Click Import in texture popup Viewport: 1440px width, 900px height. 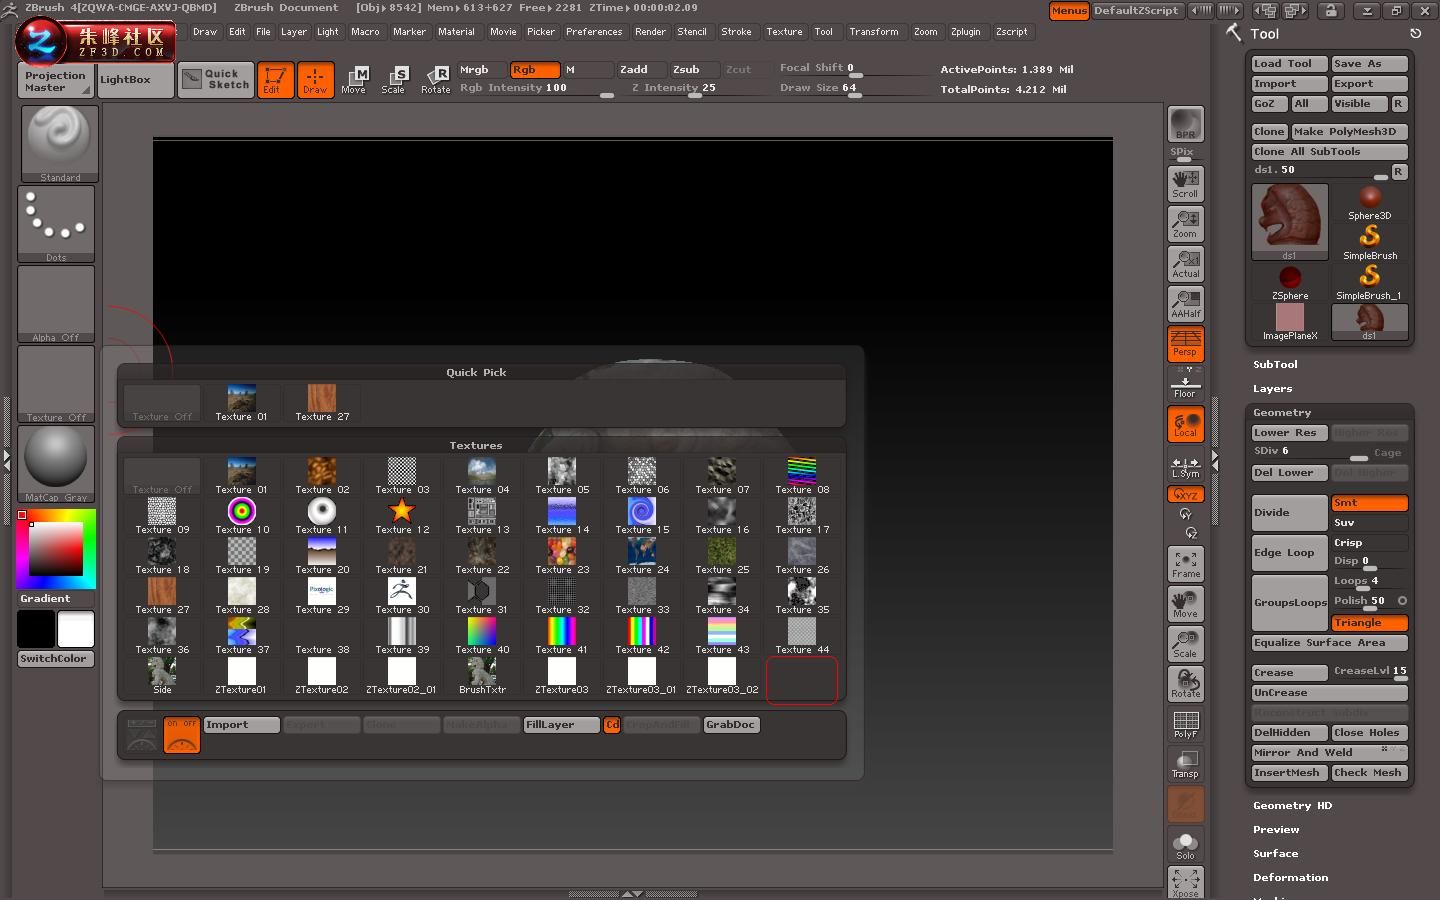241,724
